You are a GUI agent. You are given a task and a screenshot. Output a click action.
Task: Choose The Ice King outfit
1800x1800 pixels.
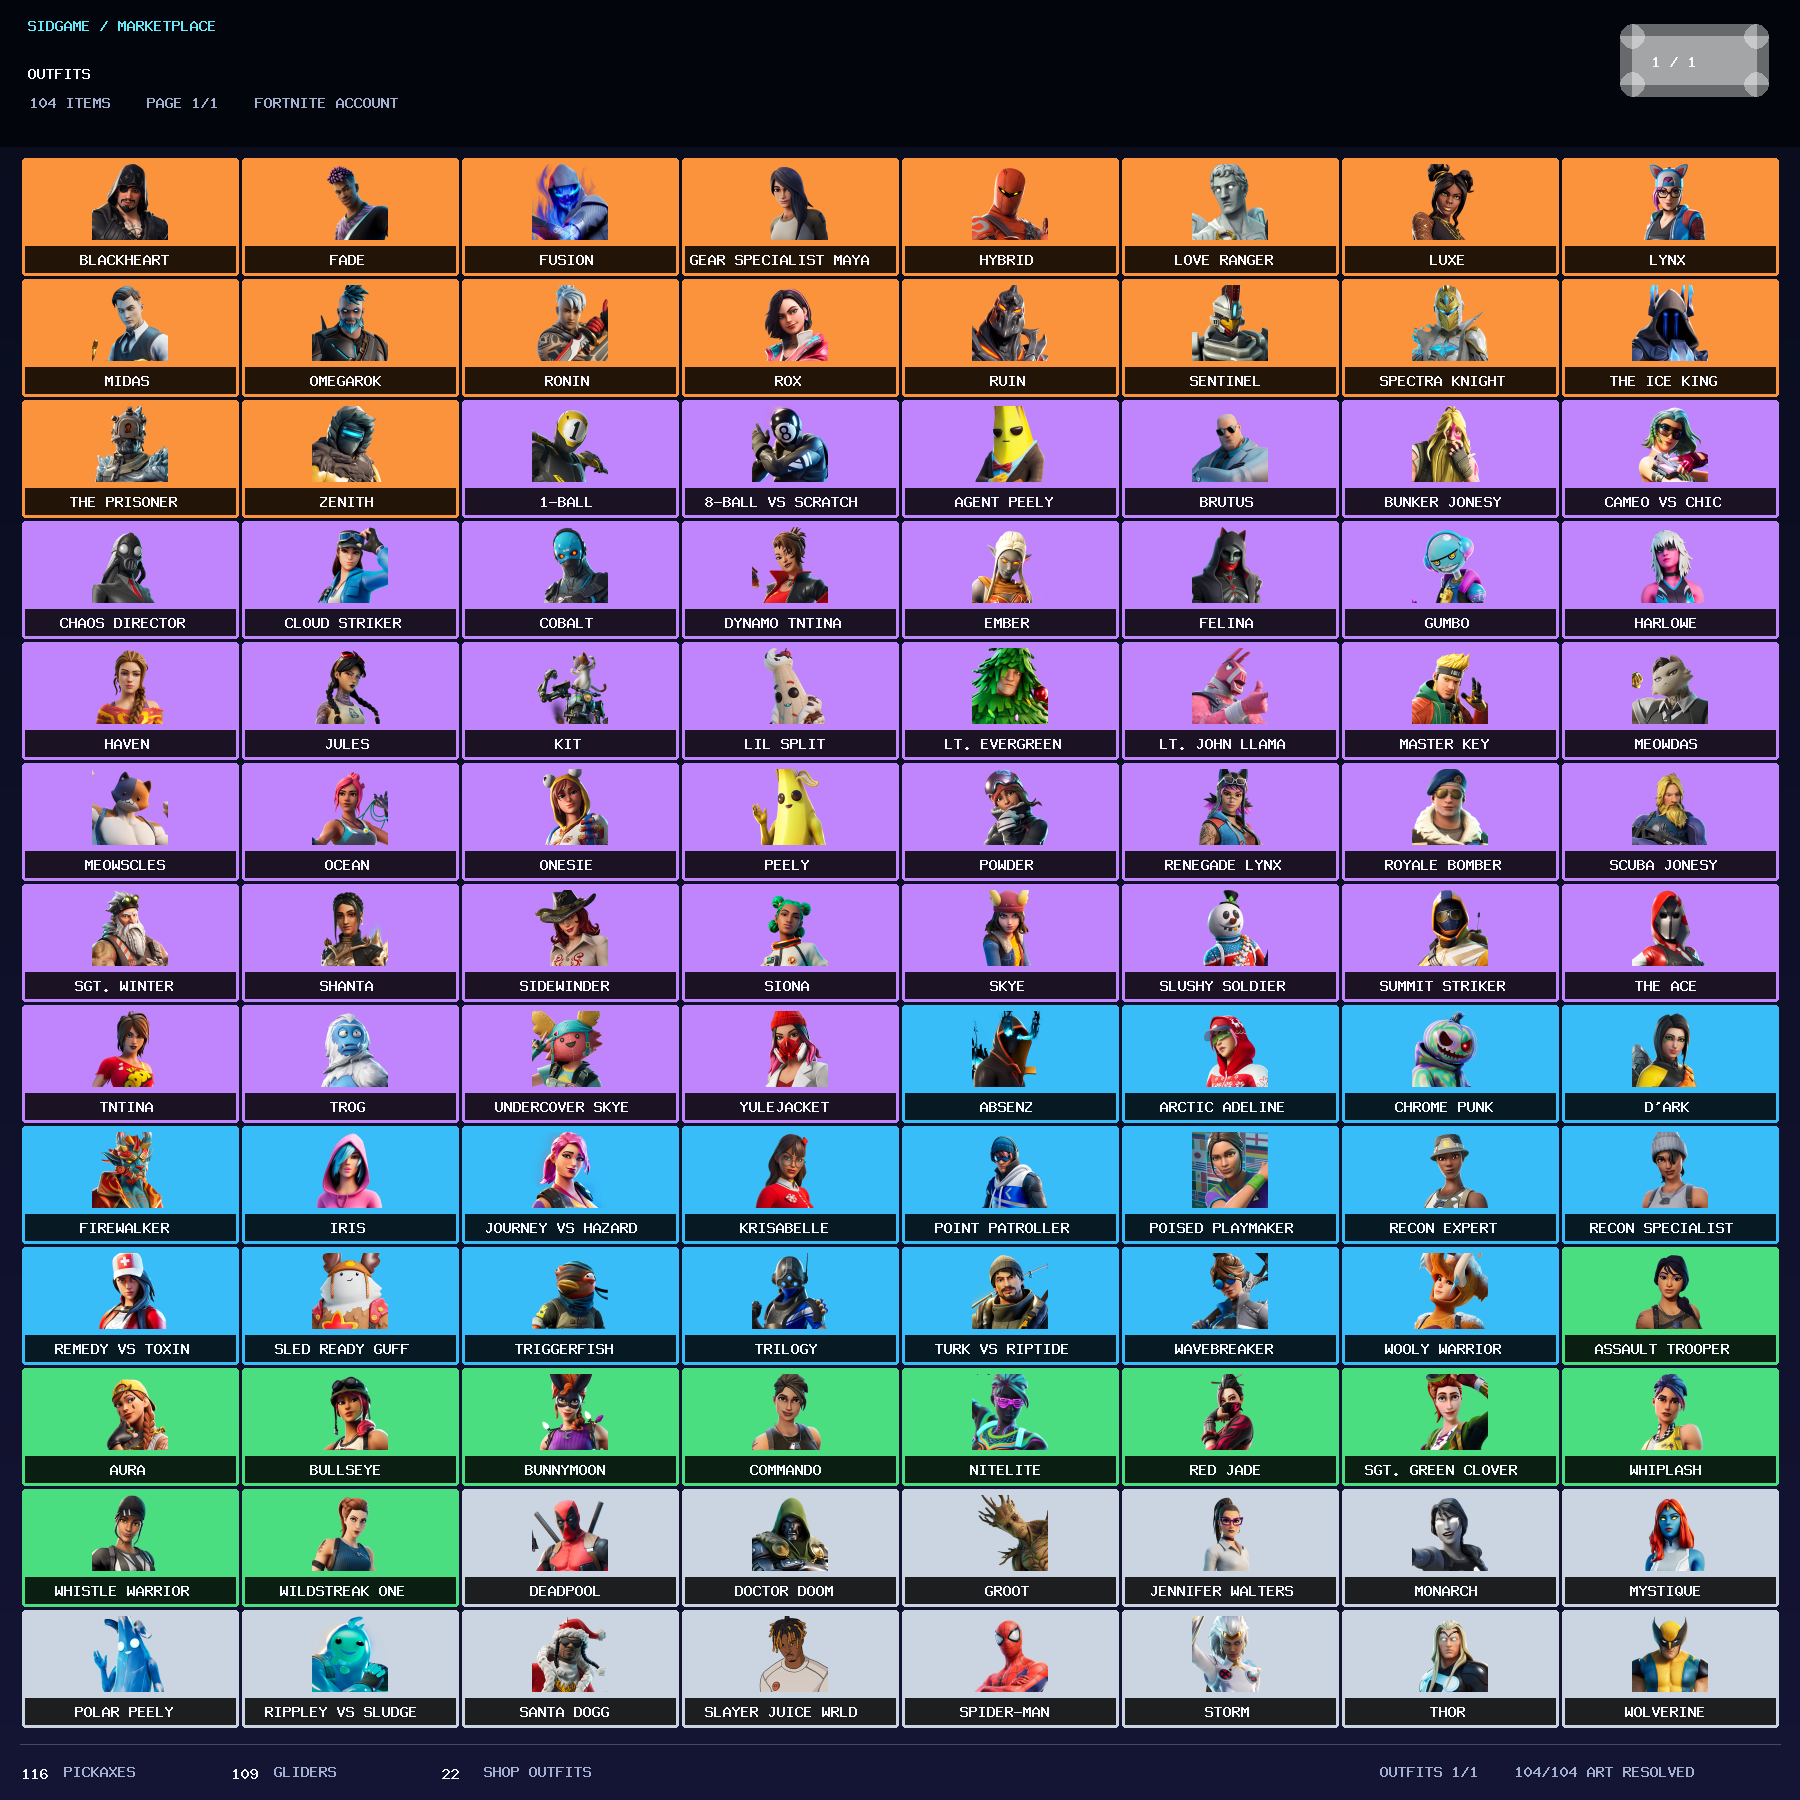[x=1670, y=338]
